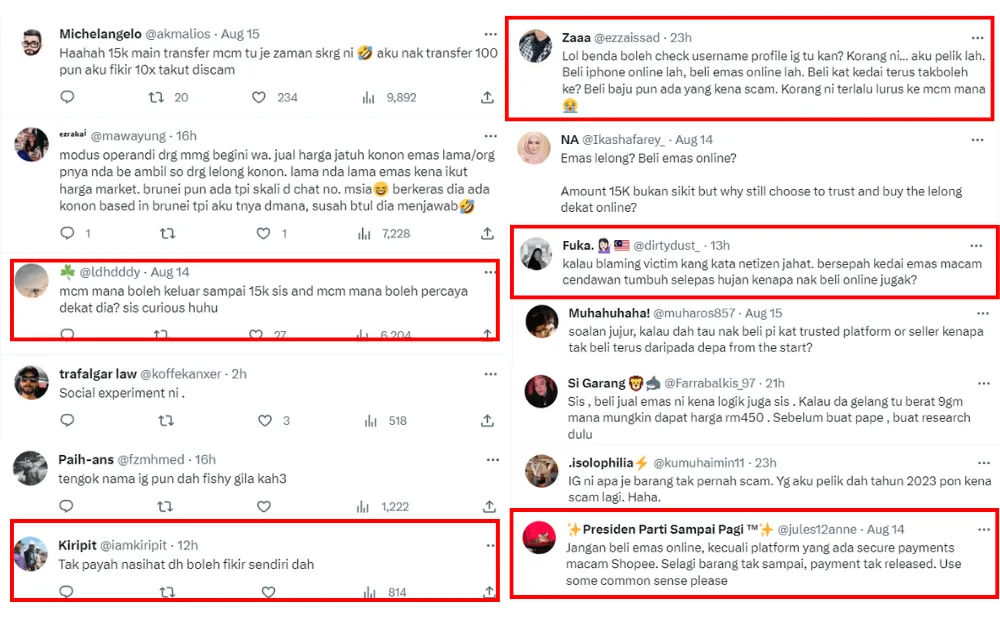Reply to Kiripit's tweet

click(x=67, y=592)
